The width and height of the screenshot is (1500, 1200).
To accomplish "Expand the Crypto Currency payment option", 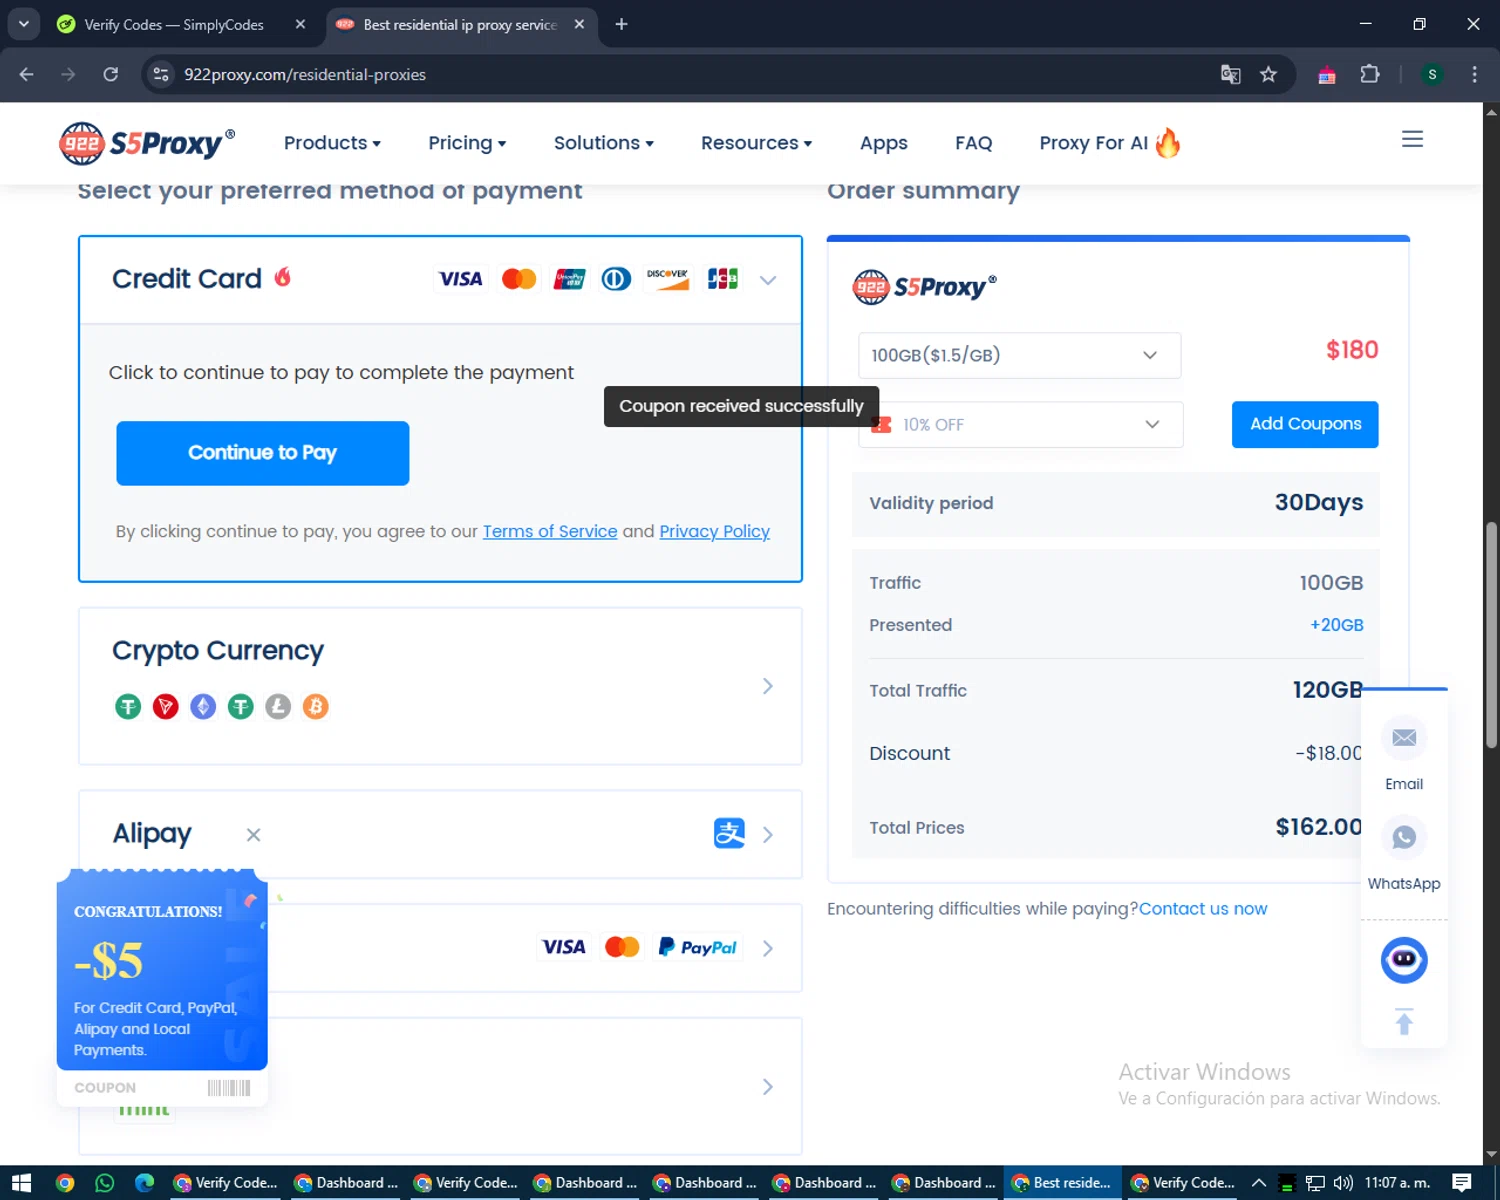I will pyautogui.click(x=768, y=686).
